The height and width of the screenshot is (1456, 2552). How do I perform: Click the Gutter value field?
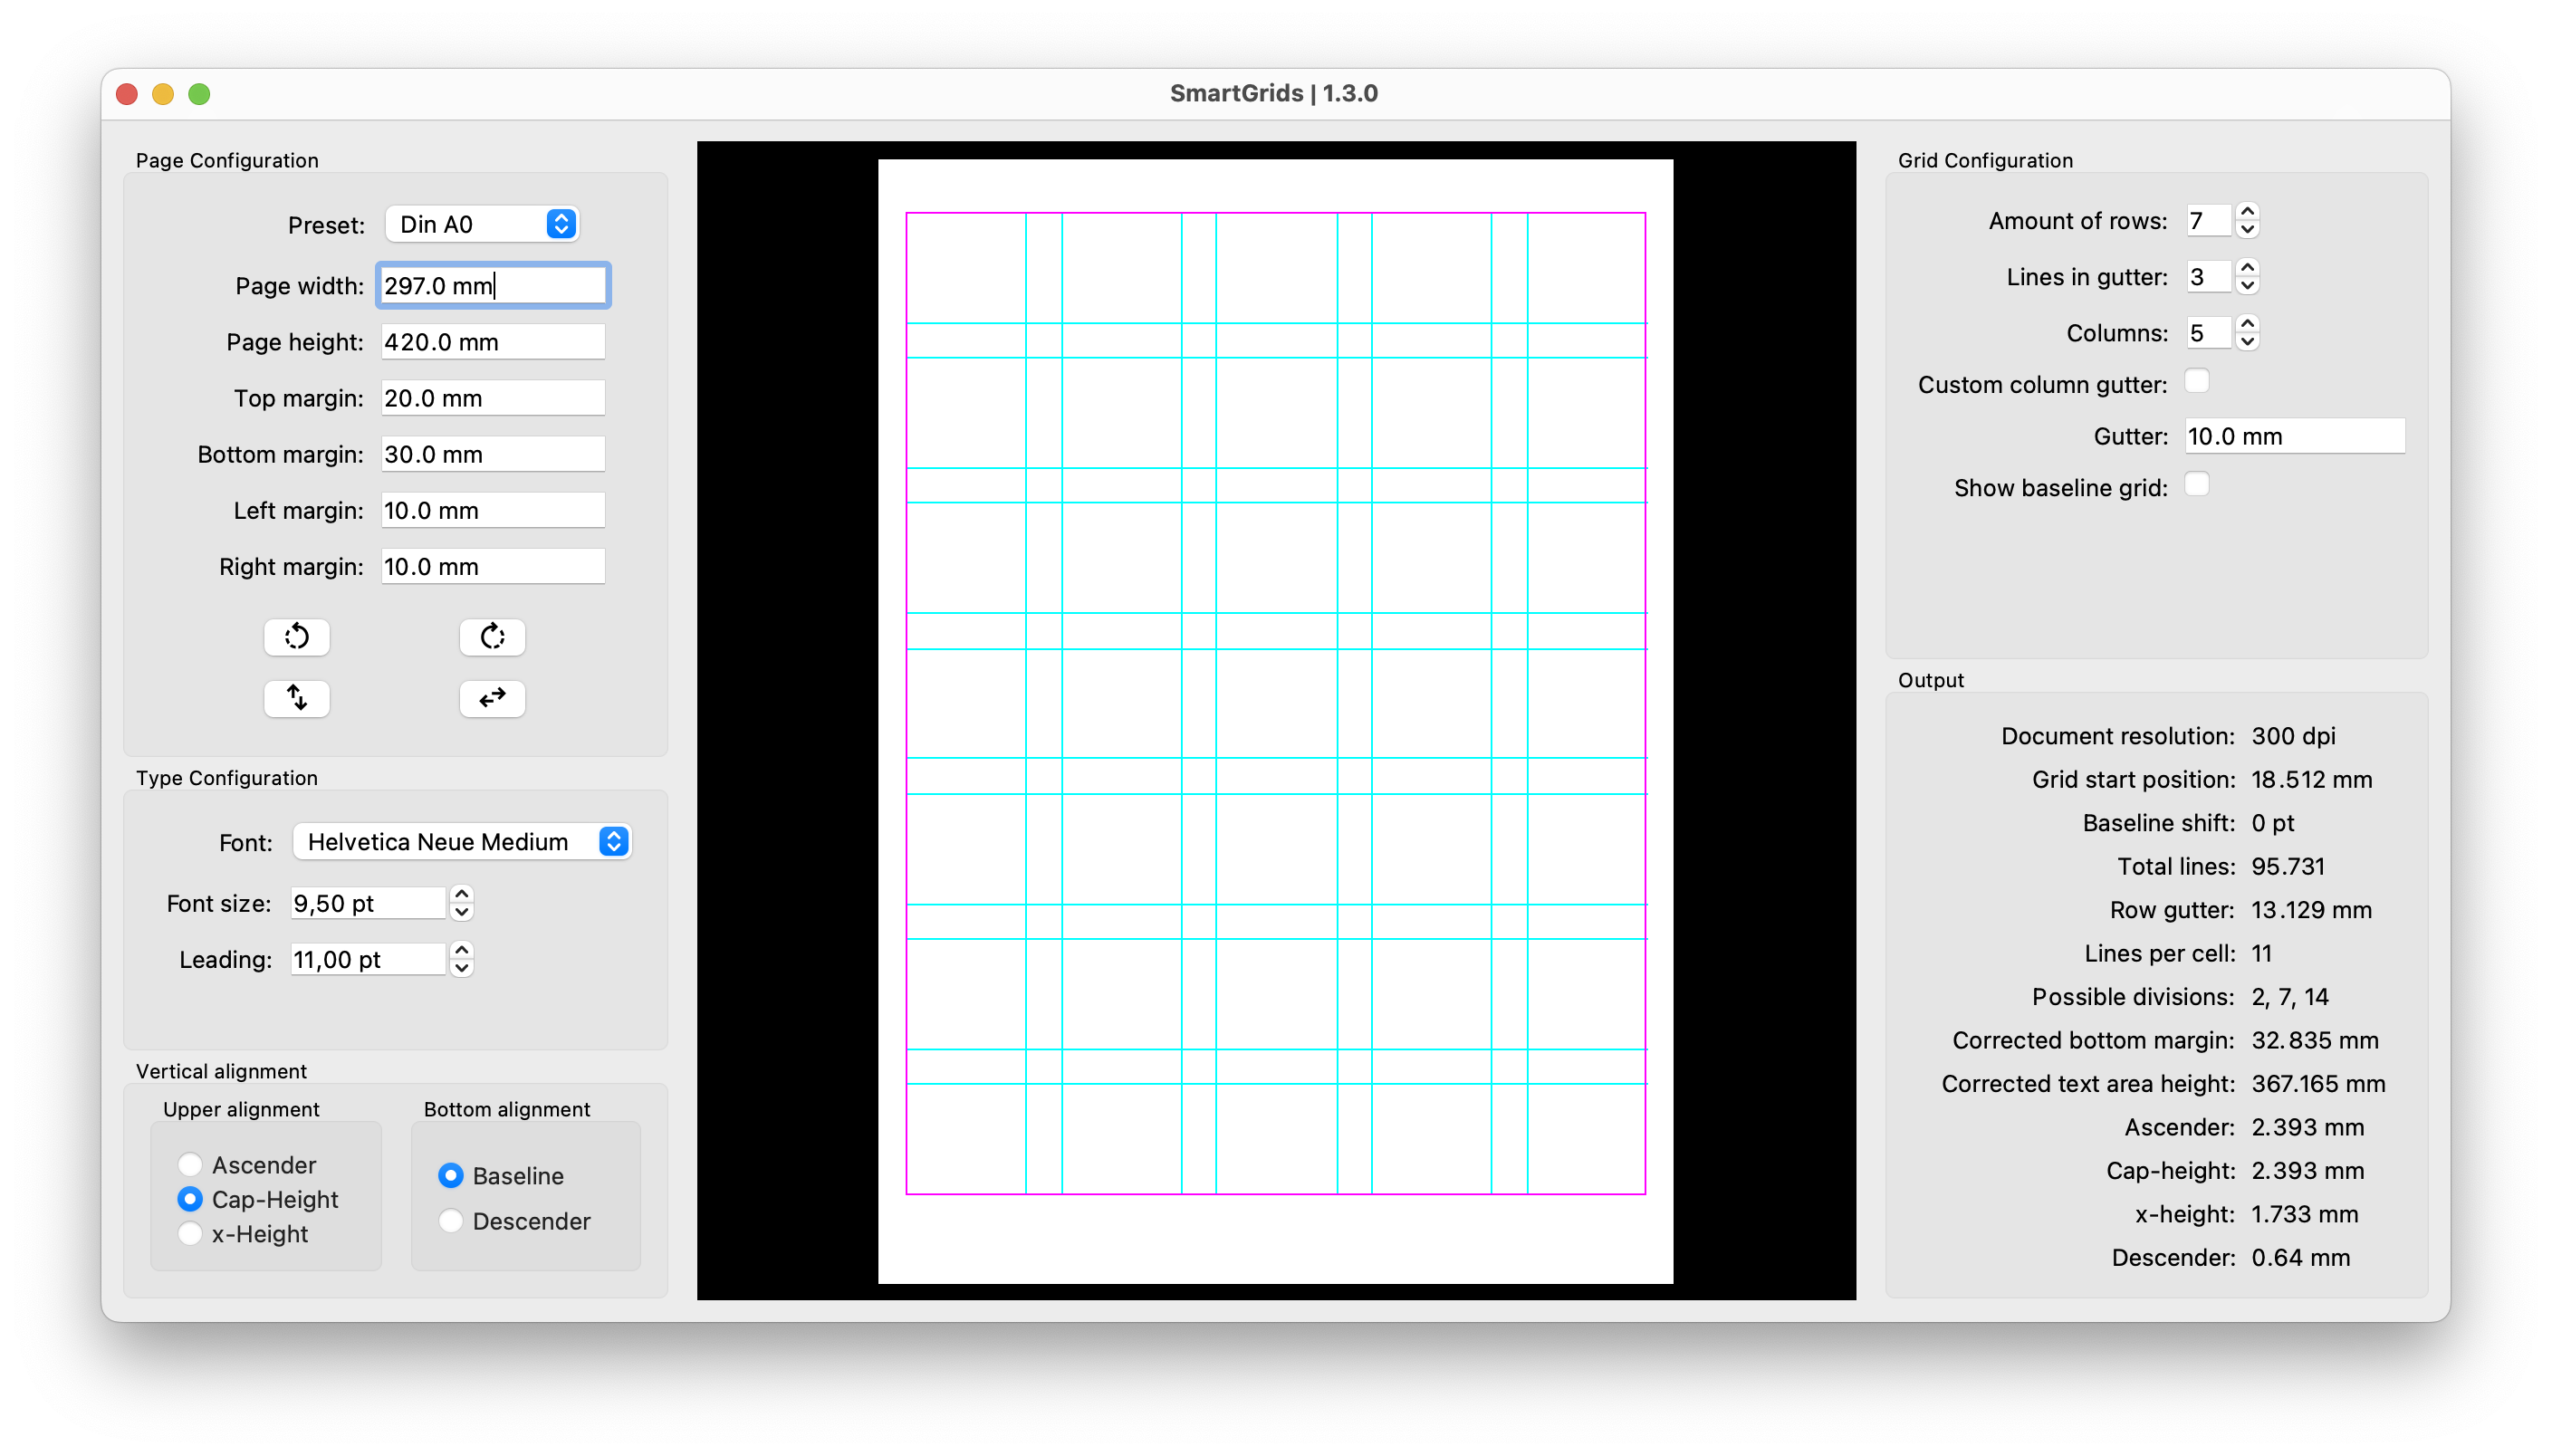point(2294,436)
